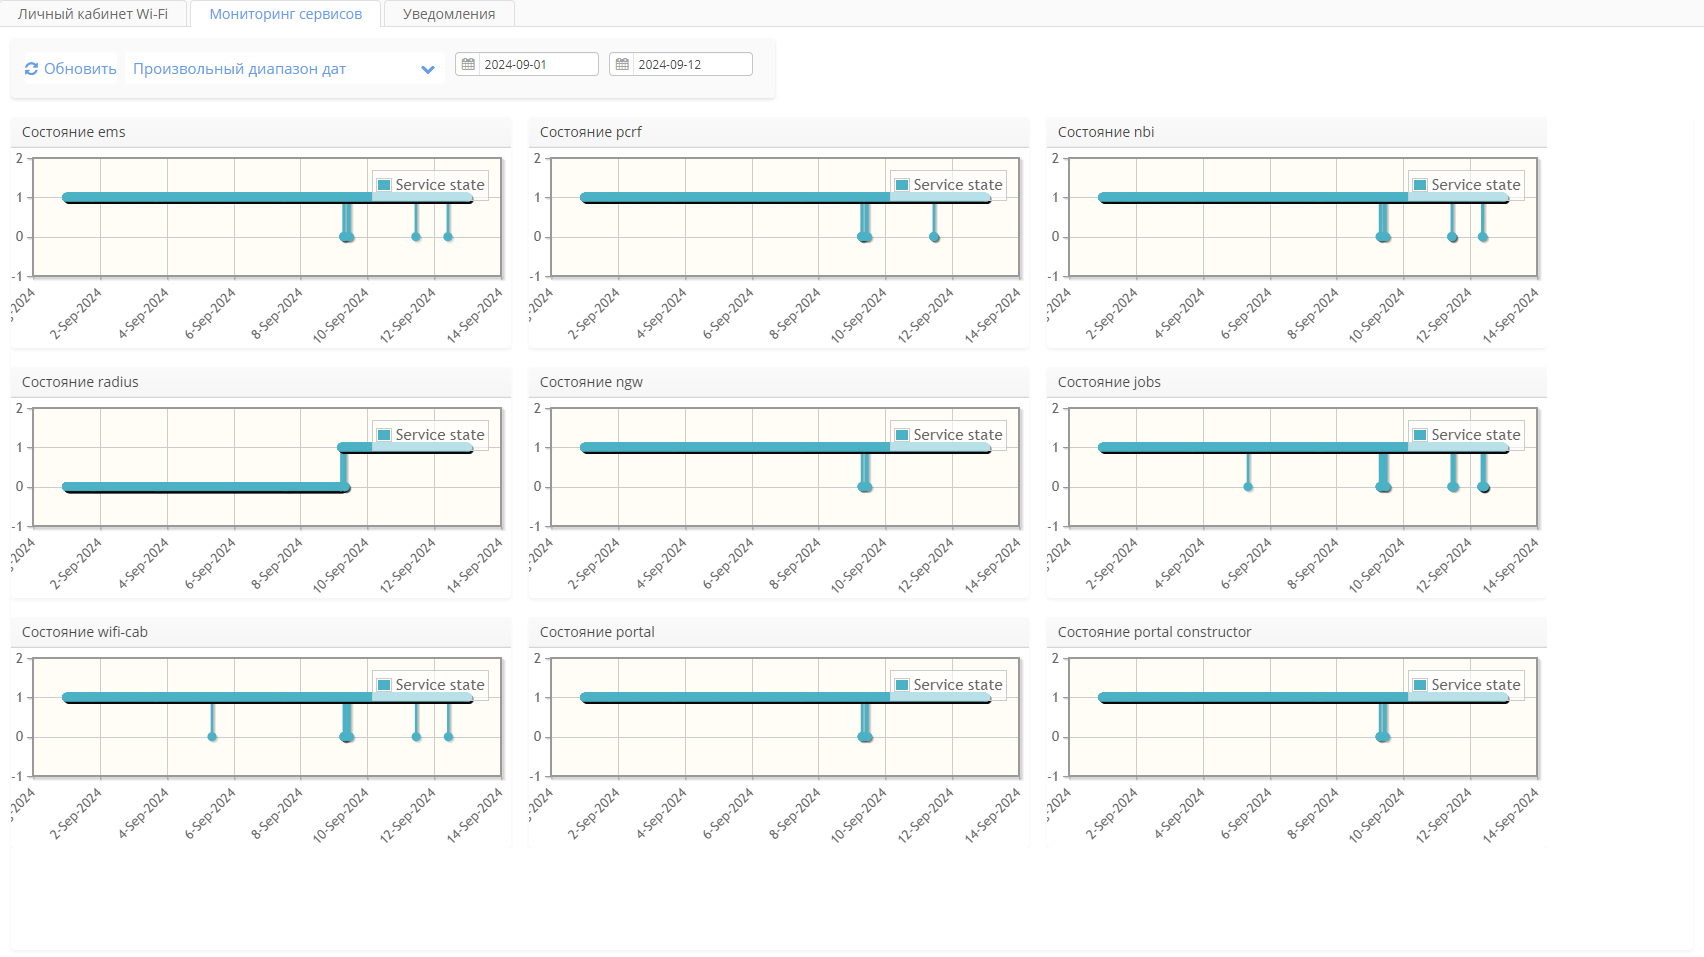Click the refresh icon next to Обновить
This screenshot has width=1704, height=957.
click(31, 69)
